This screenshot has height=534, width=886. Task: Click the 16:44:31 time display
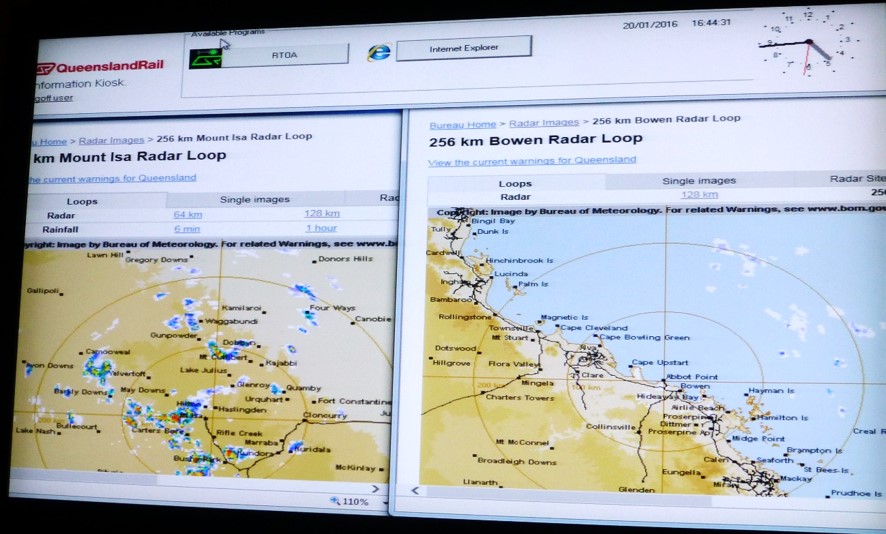point(711,23)
